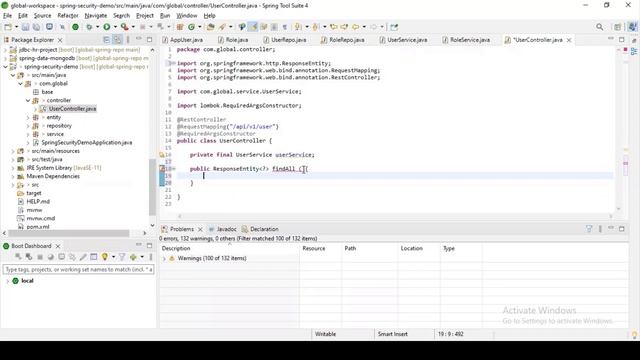Click the Save All toolbar icon
Screen dimensions: 640x360
click(36, 27)
